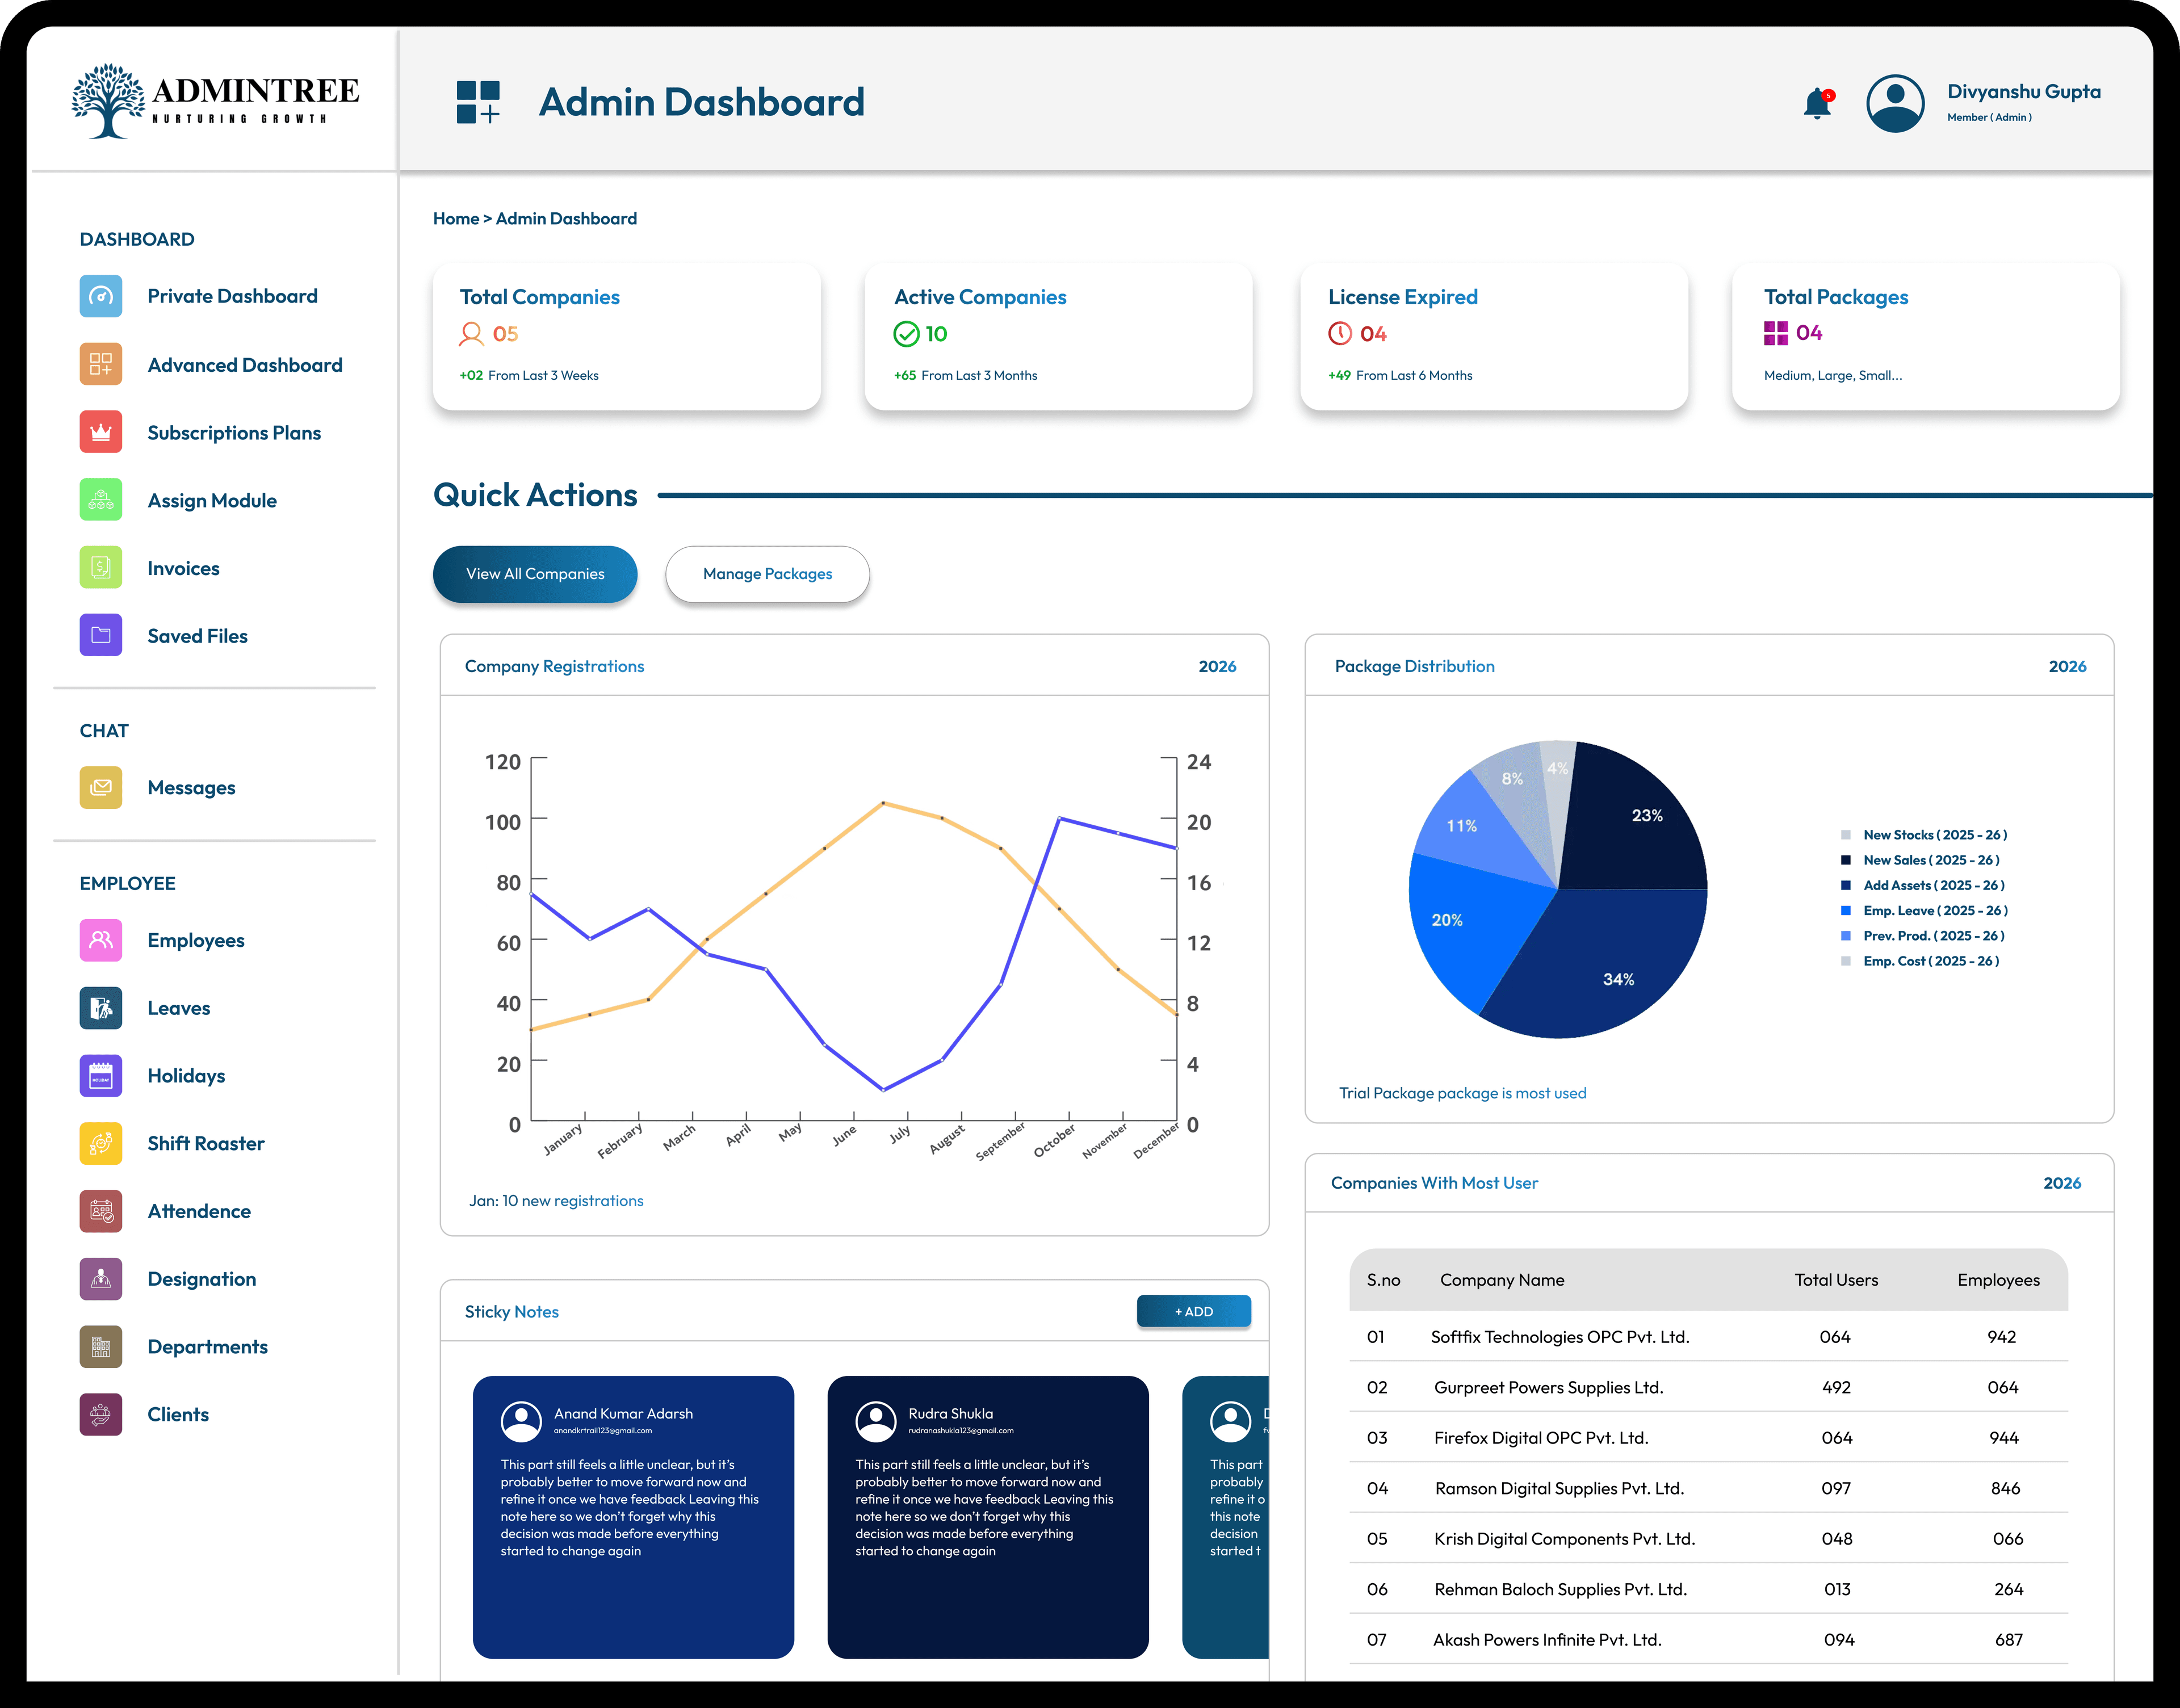
Task: Click the New Sales legend swatch
Action: (1846, 860)
